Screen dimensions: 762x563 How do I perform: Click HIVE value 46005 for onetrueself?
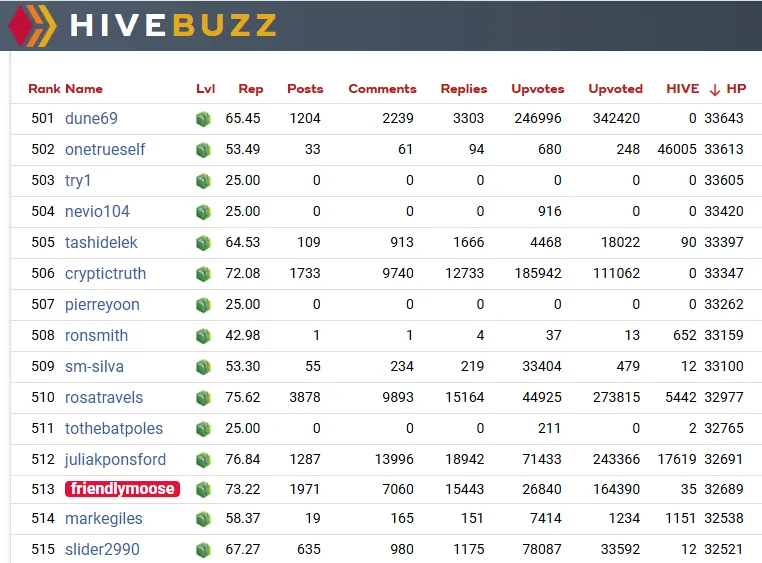click(x=677, y=150)
